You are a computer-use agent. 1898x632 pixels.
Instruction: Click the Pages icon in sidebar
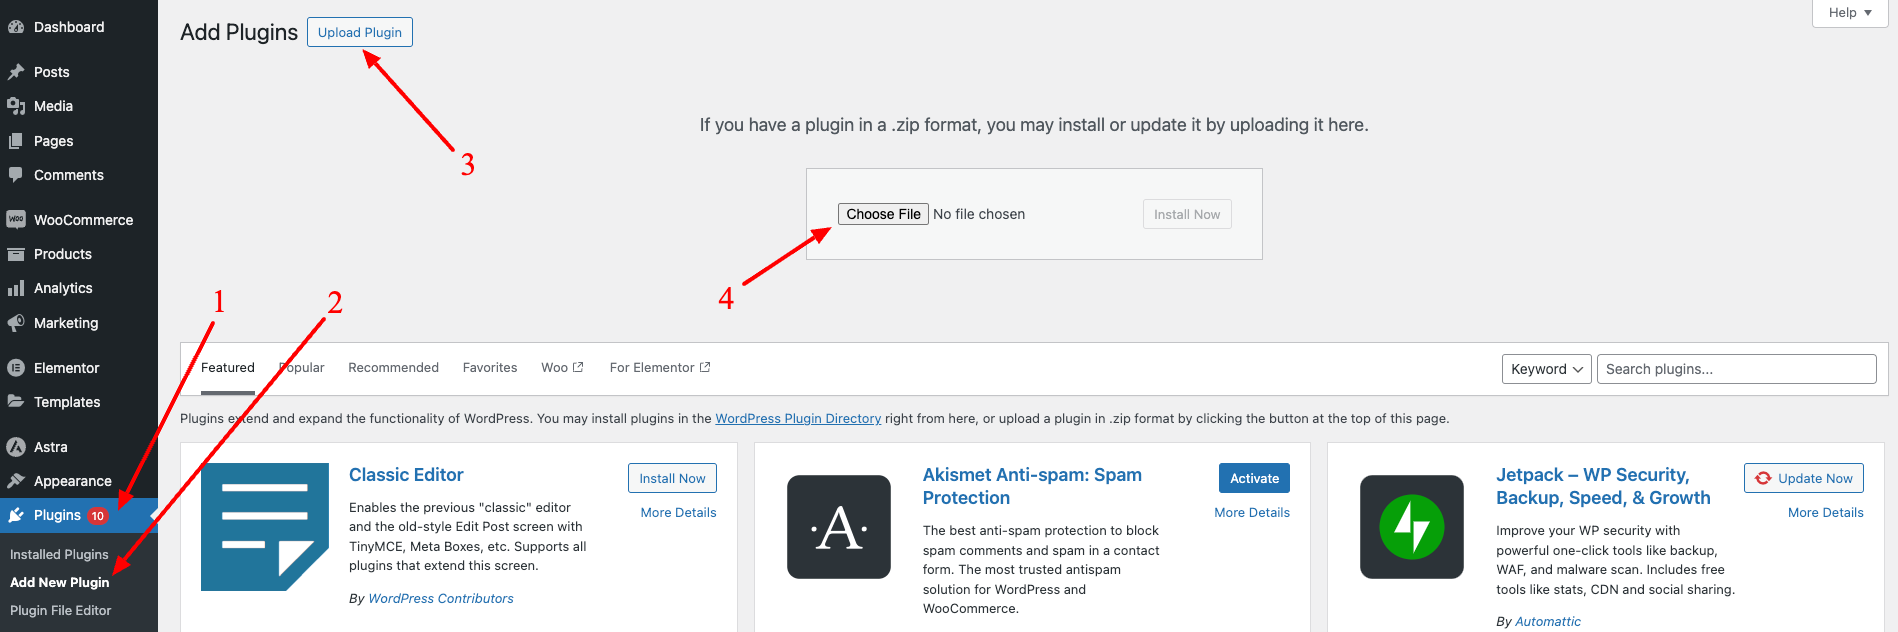point(16,141)
